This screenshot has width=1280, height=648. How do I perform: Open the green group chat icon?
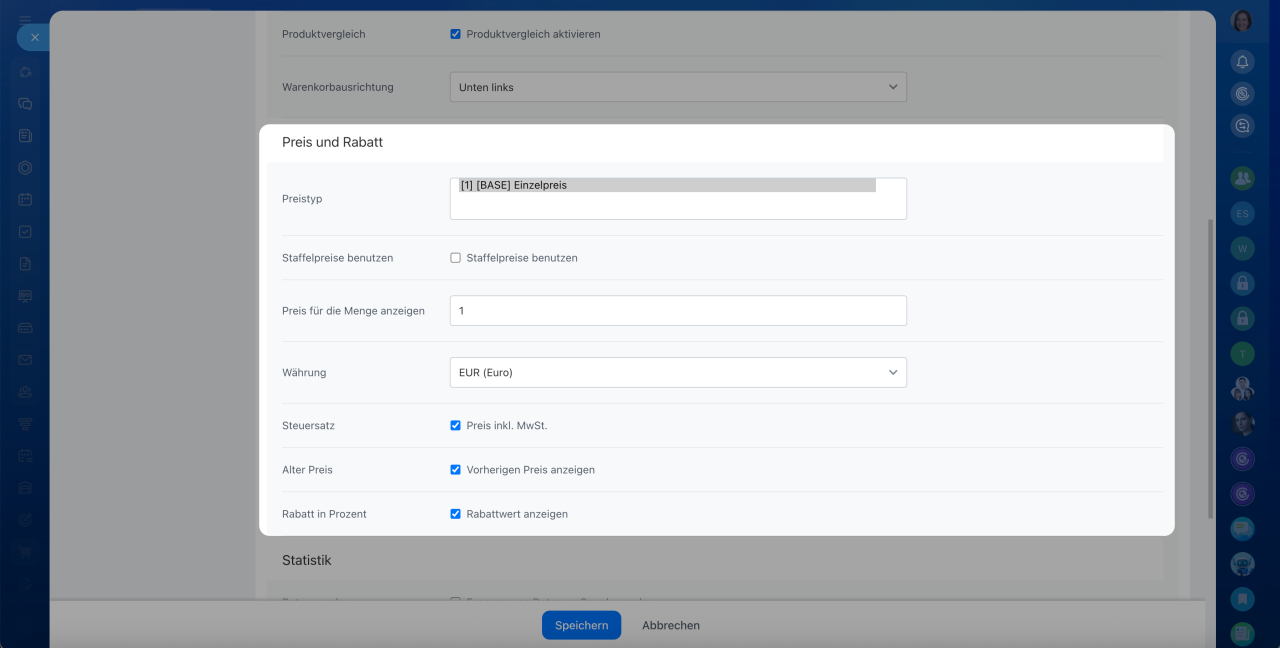1242,178
